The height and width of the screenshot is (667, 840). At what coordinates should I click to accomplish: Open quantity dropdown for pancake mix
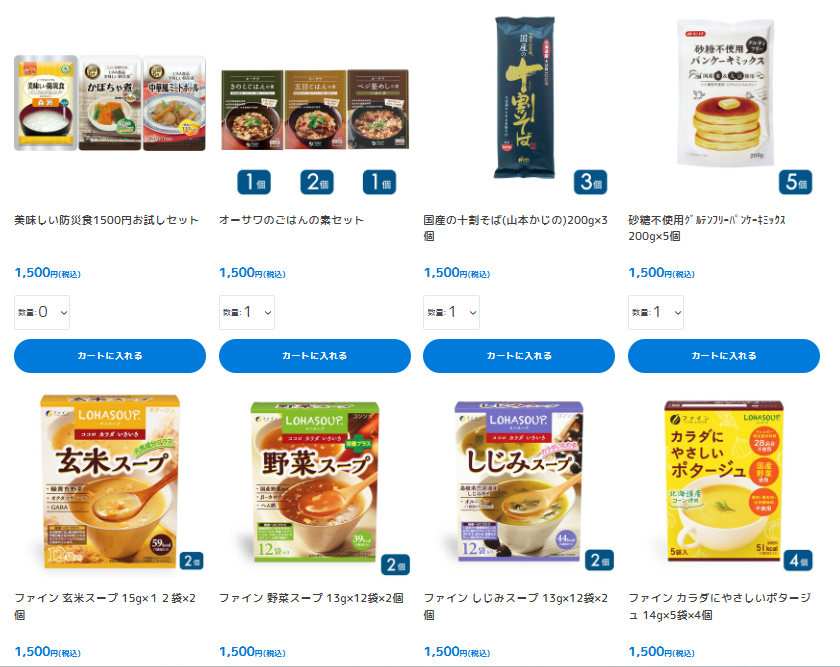coord(656,312)
